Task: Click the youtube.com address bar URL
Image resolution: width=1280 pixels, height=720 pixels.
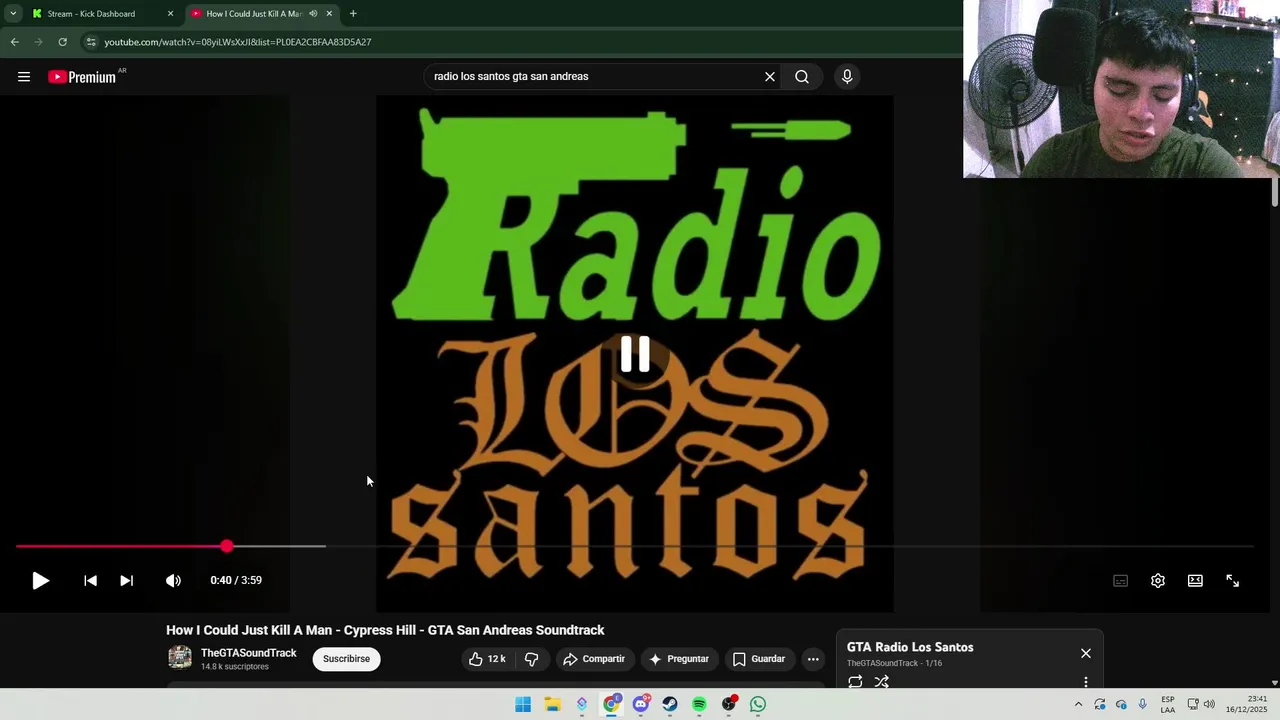Action: pyautogui.click(x=238, y=42)
